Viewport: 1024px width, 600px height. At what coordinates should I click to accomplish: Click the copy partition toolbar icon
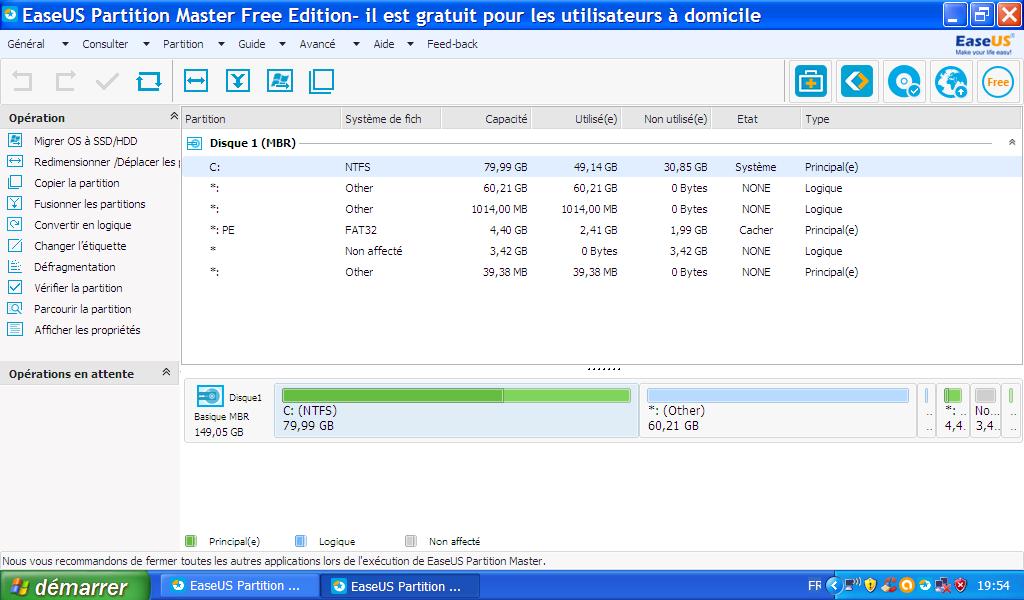[x=321, y=82]
